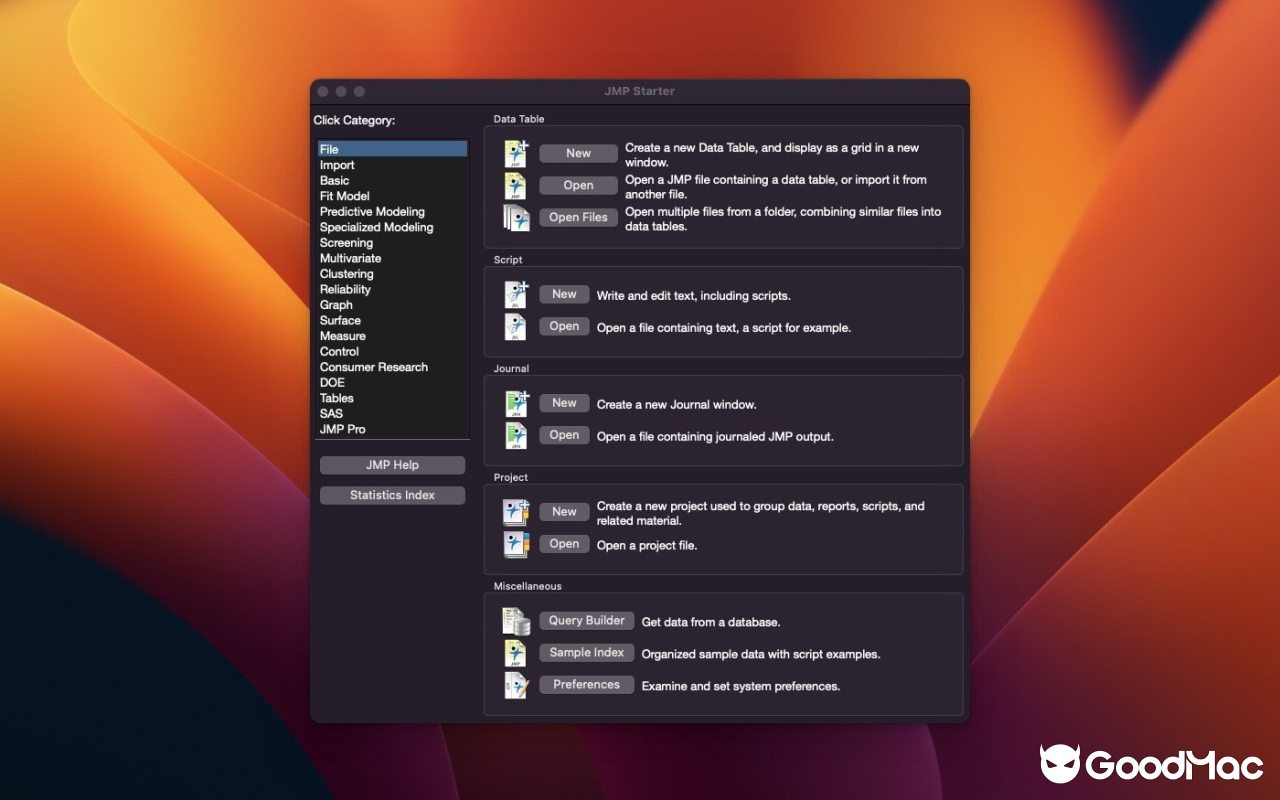The height and width of the screenshot is (800, 1280).
Task: Click New under the Data Table section
Action: (x=578, y=153)
